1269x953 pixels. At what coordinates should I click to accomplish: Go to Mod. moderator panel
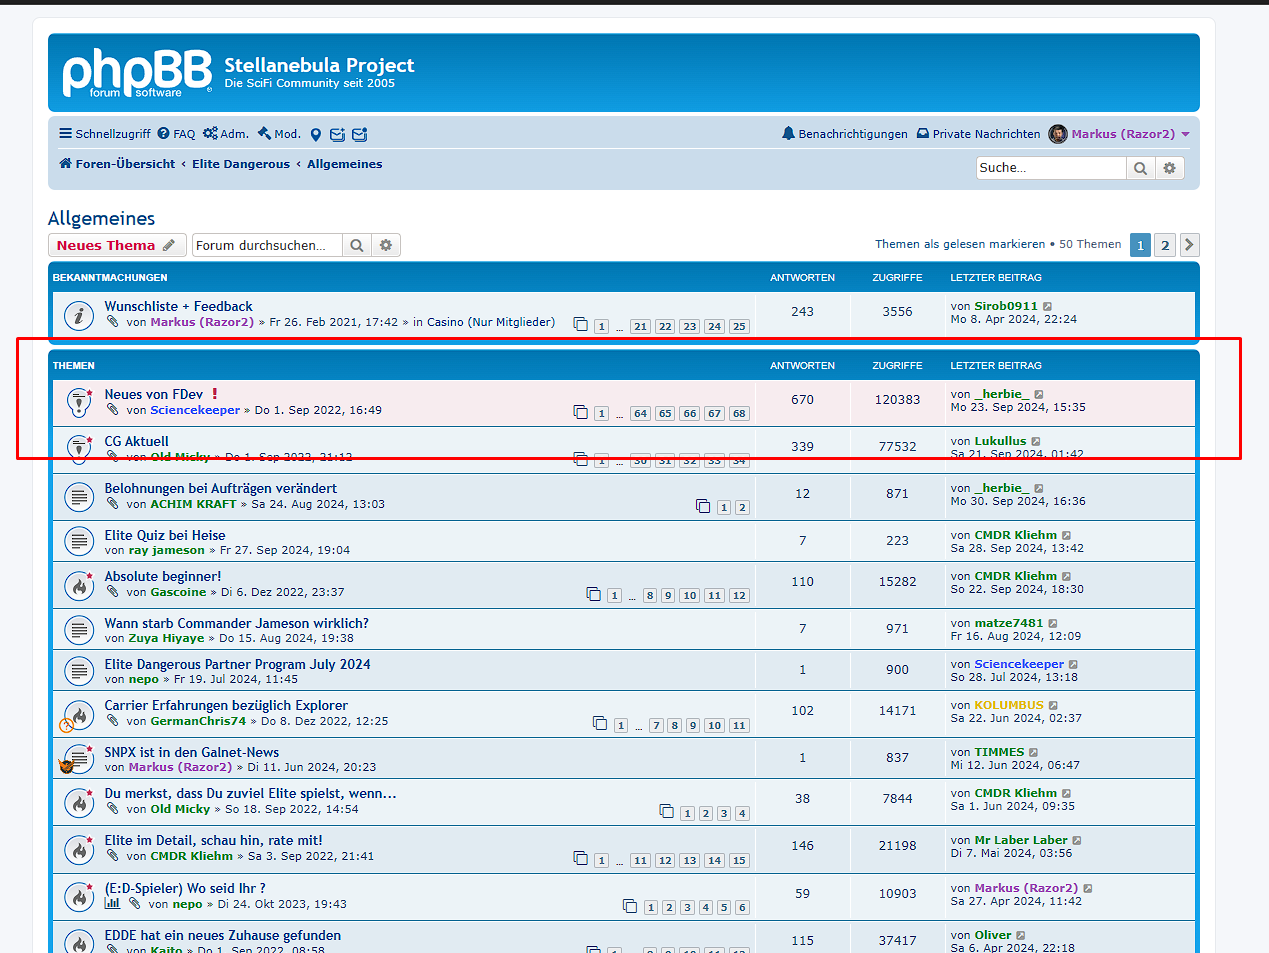pyautogui.click(x=279, y=134)
